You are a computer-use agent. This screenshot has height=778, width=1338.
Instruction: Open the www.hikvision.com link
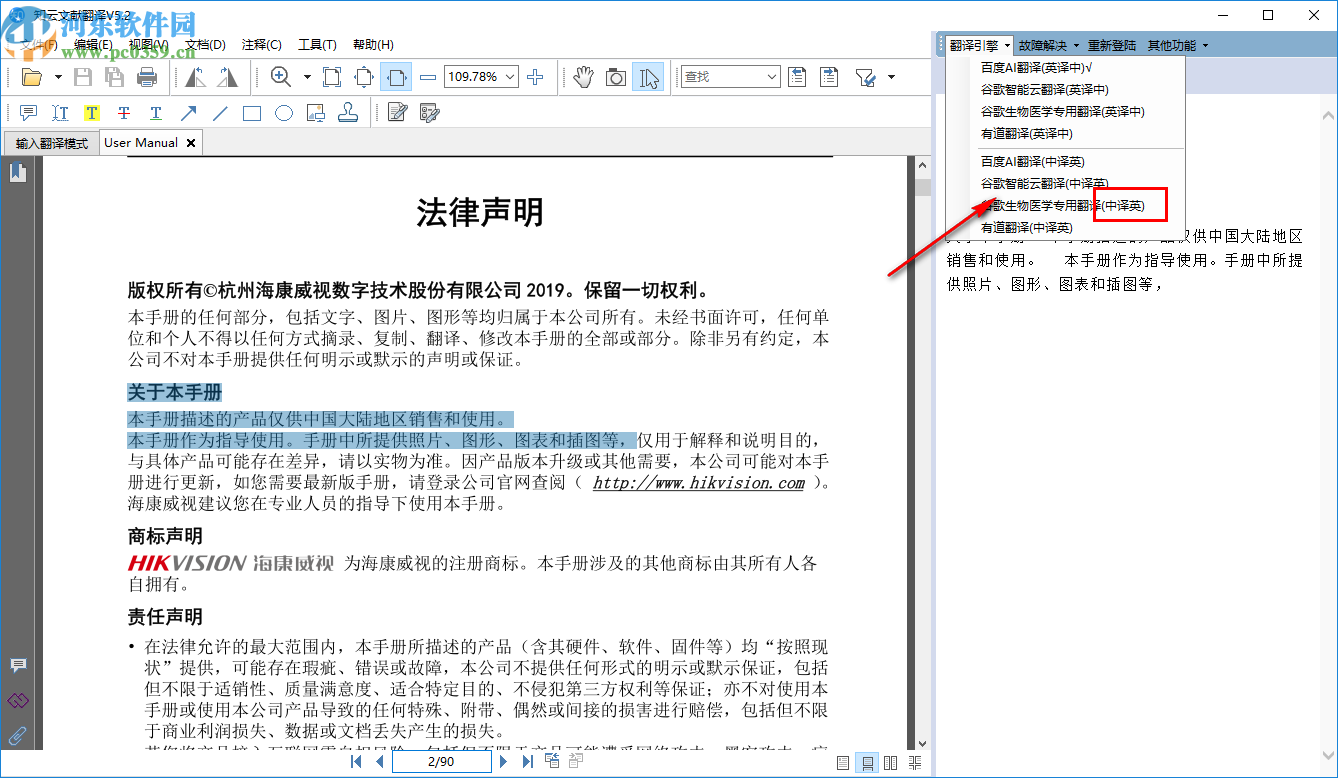click(698, 483)
